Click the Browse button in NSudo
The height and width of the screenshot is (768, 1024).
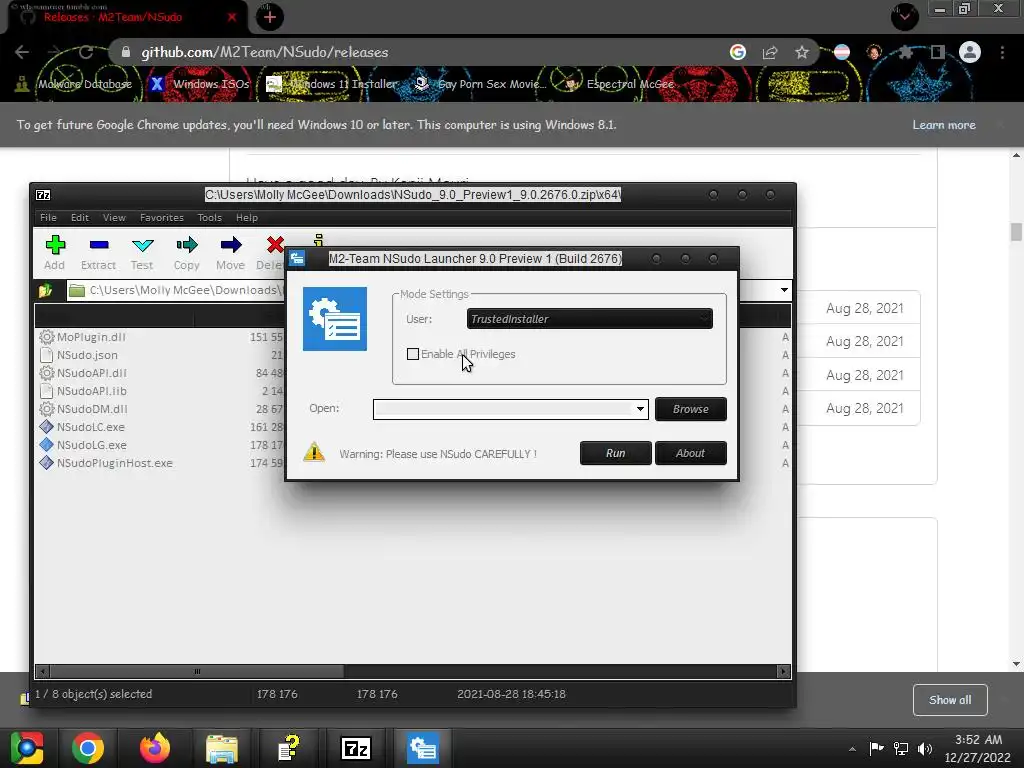pyautogui.click(x=690, y=409)
